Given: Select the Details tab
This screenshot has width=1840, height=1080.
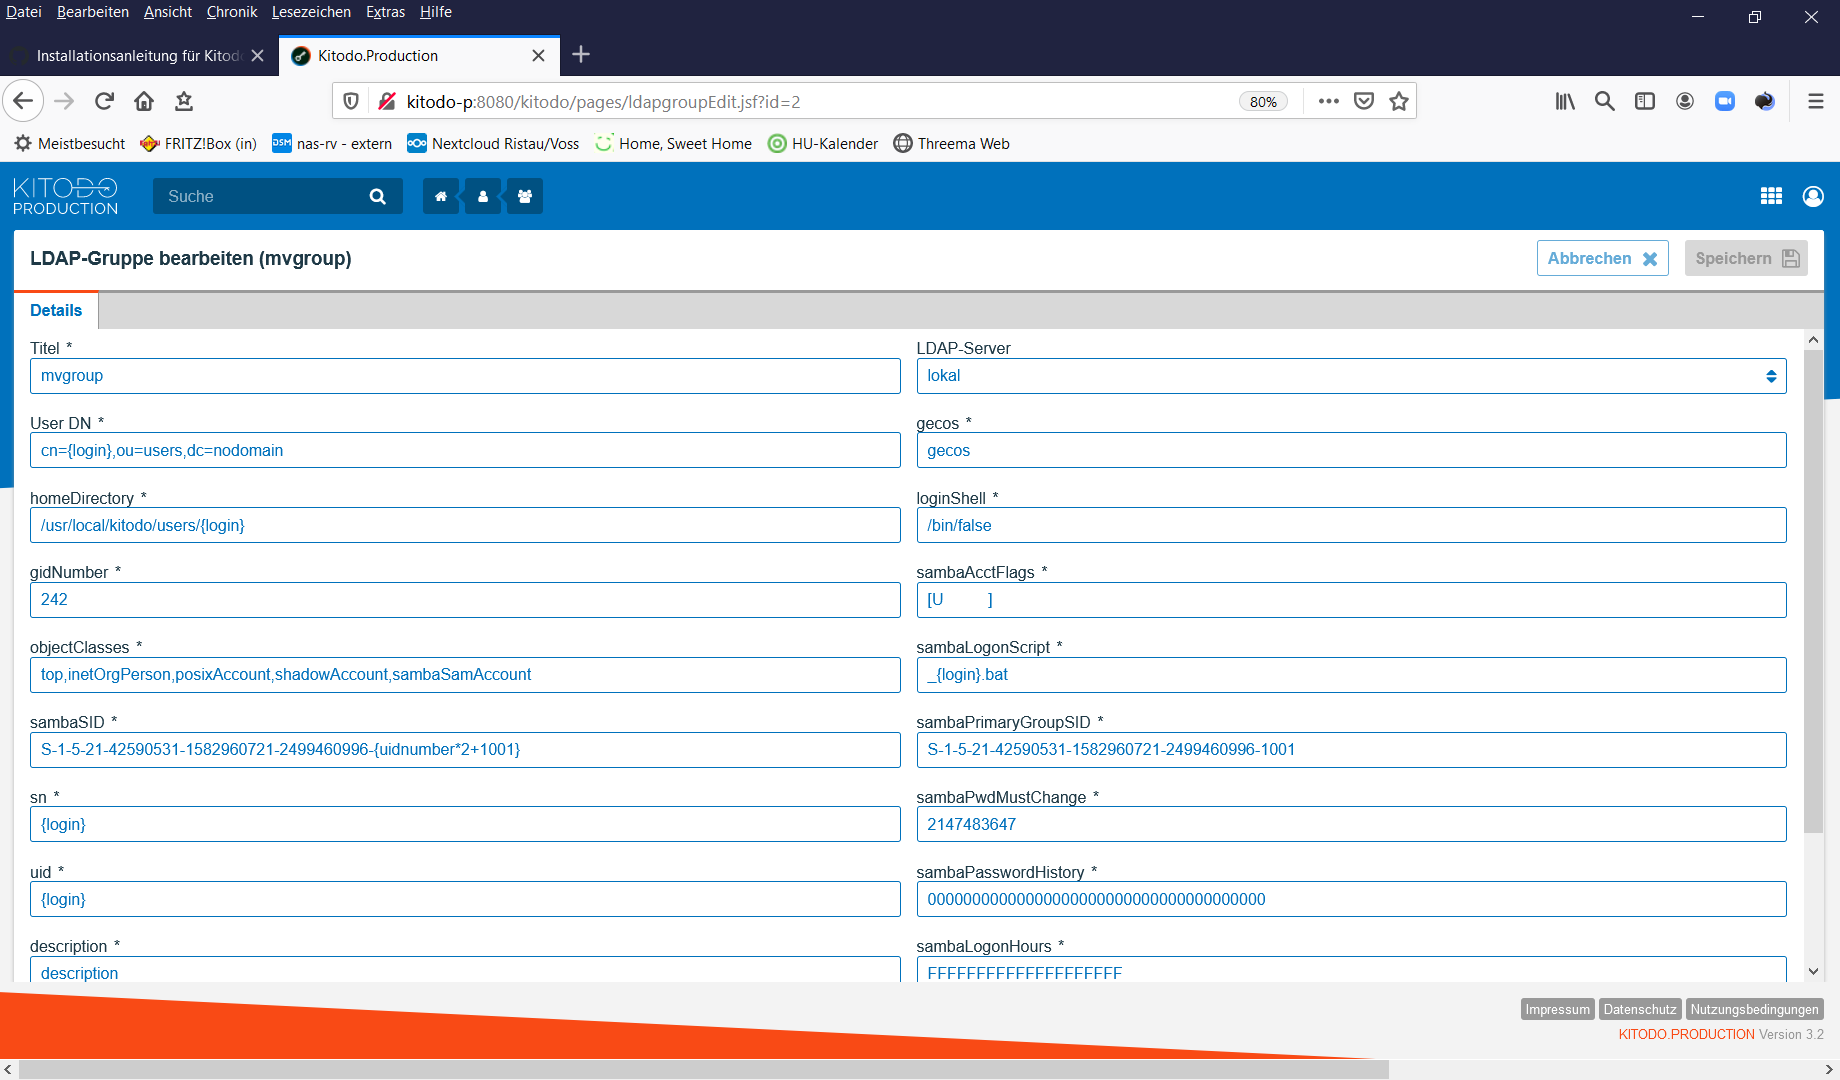Looking at the screenshot, I should point(56,310).
